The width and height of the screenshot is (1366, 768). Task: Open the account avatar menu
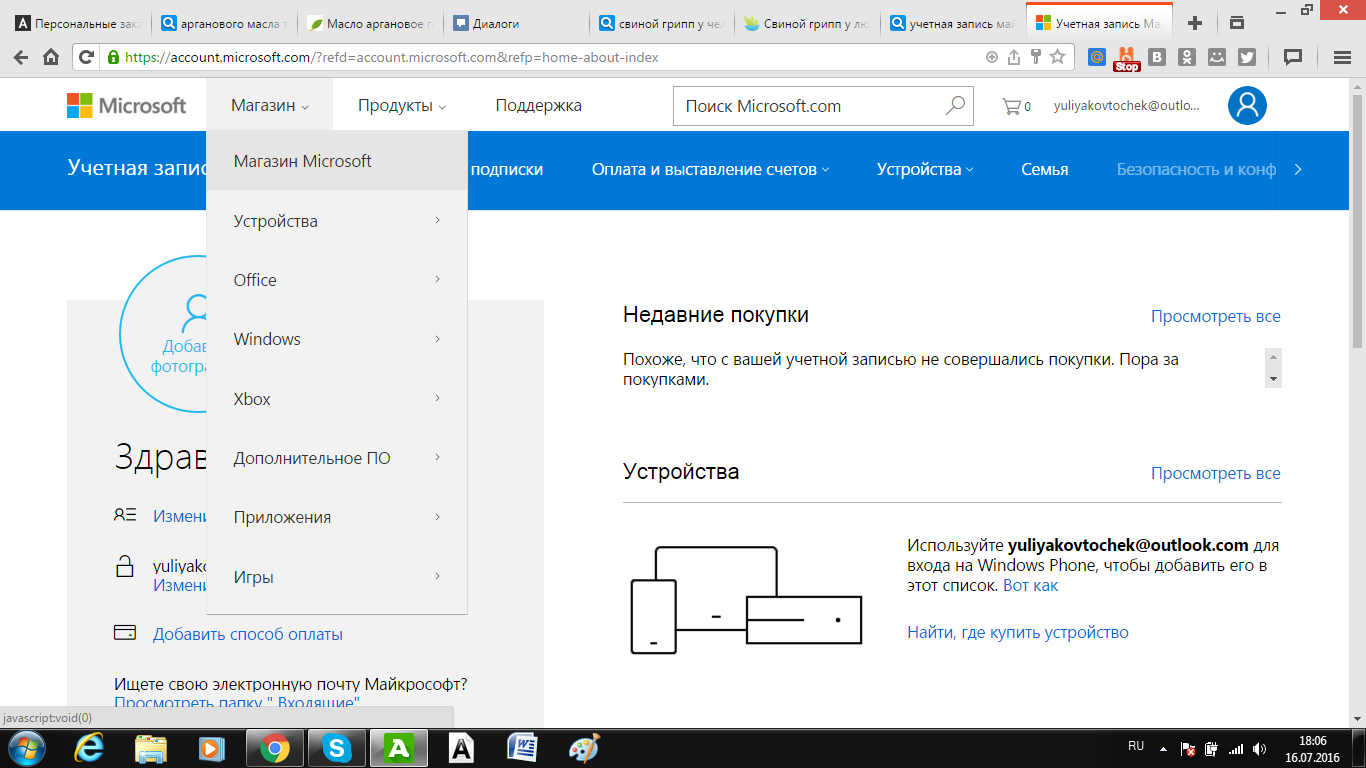[1247, 106]
